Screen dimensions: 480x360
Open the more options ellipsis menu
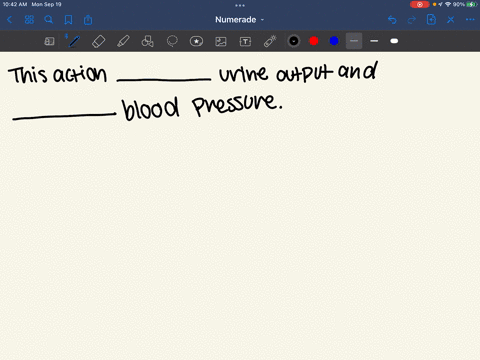click(470, 20)
